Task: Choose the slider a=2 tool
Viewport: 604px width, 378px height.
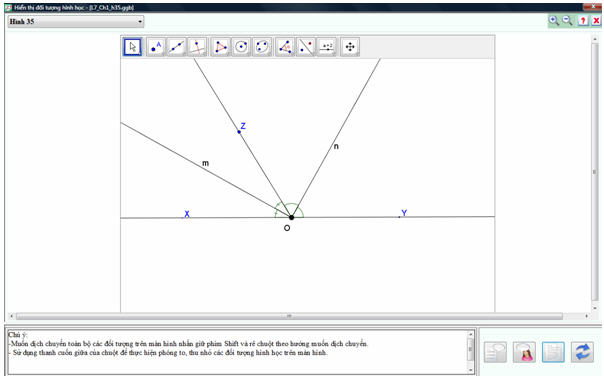Action: [x=327, y=47]
